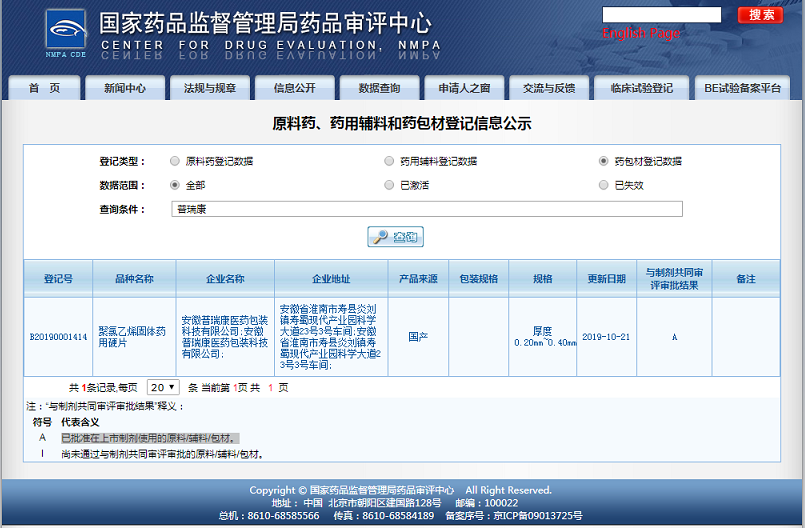
Task: Click the 品种名称 column header
Action: coord(134,279)
